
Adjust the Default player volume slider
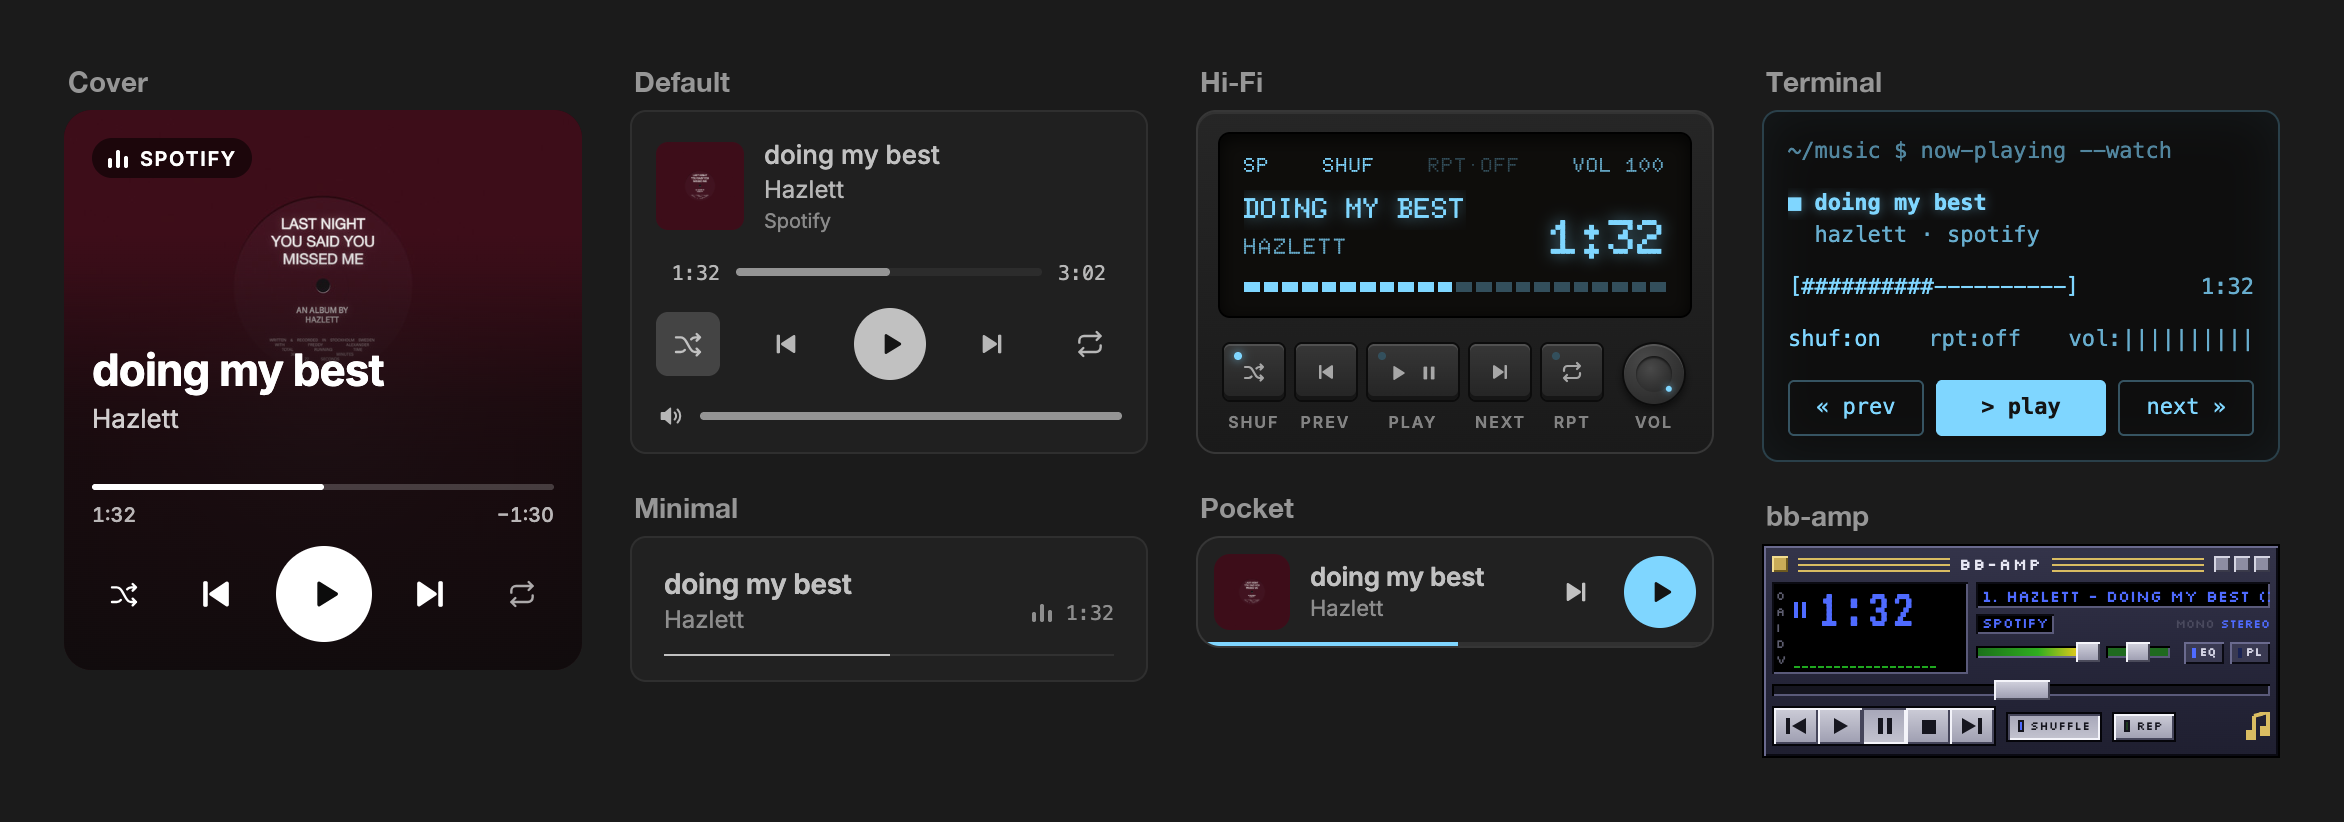(911, 416)
